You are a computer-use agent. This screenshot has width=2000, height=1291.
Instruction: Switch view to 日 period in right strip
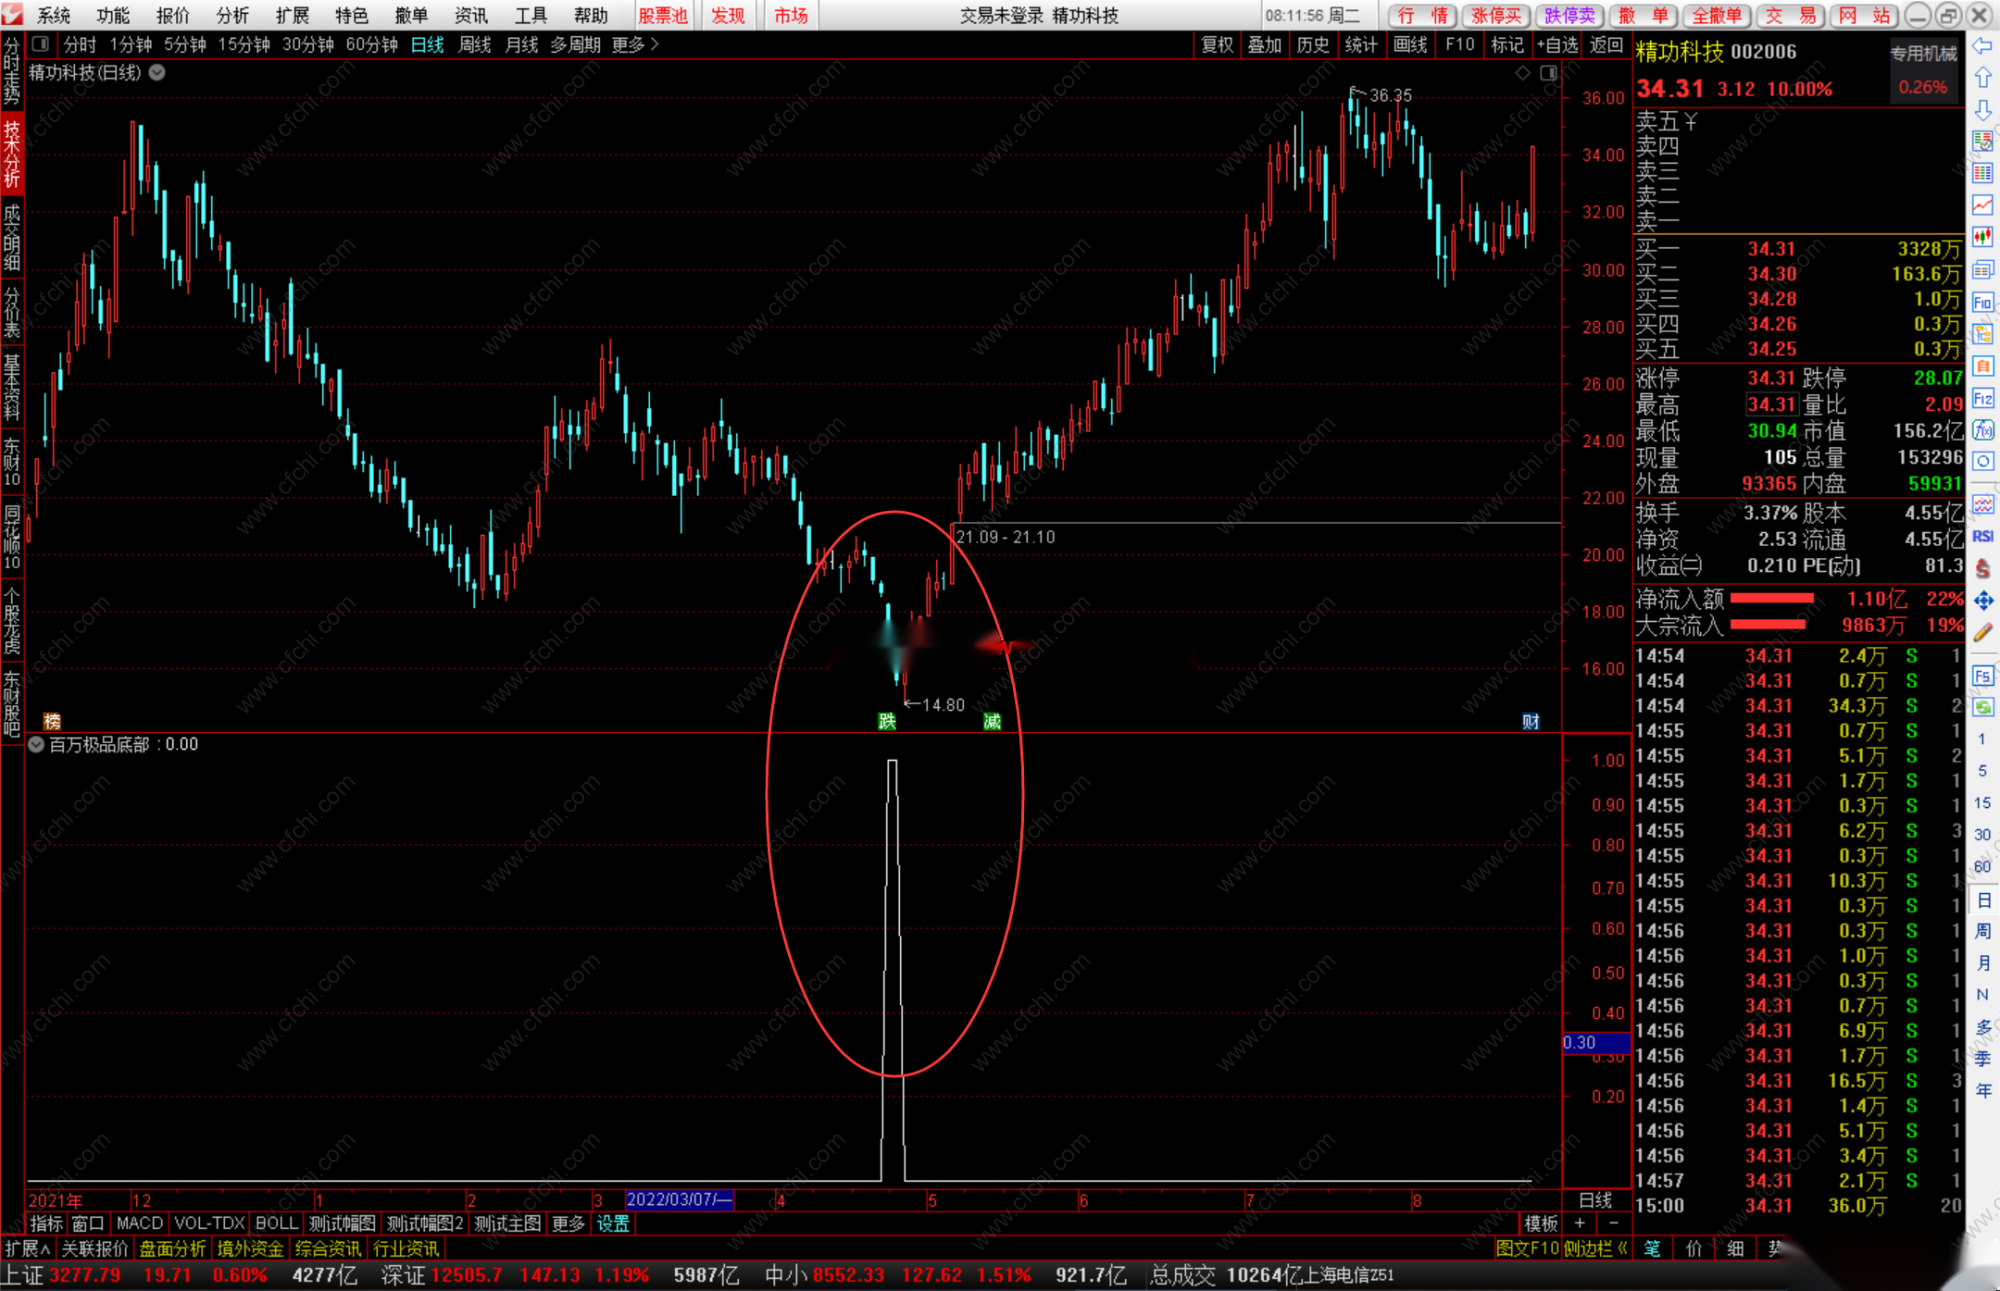[x=1982, y=900]
